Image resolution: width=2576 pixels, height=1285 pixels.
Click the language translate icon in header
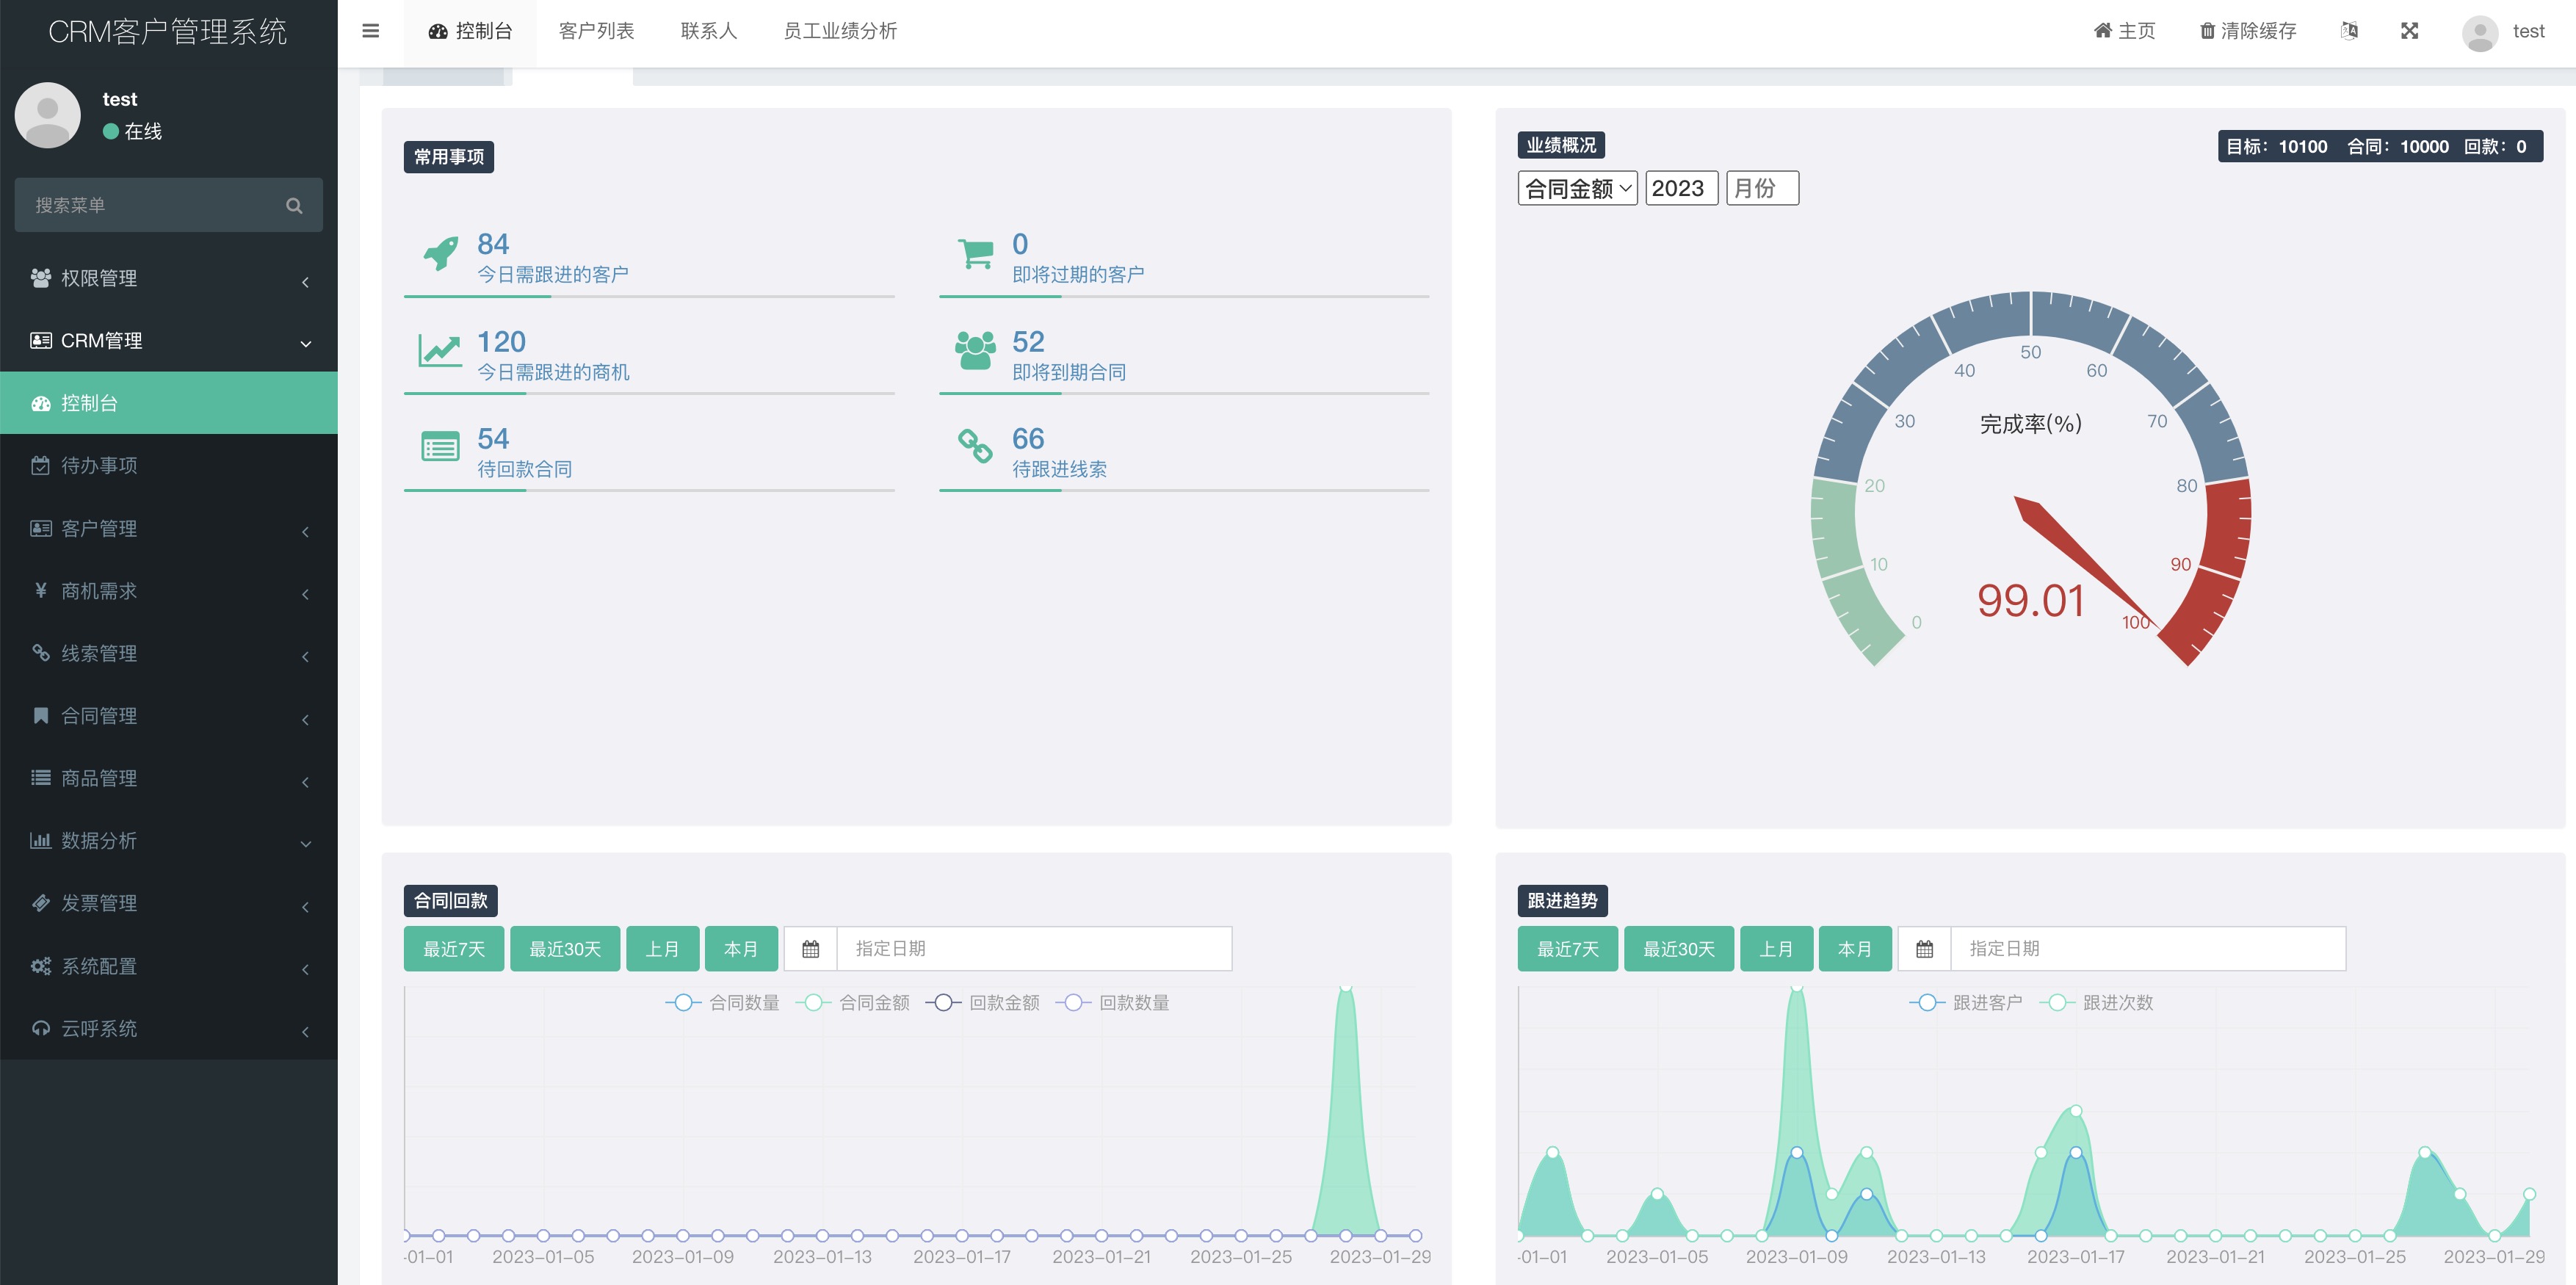pos(2349,31)
